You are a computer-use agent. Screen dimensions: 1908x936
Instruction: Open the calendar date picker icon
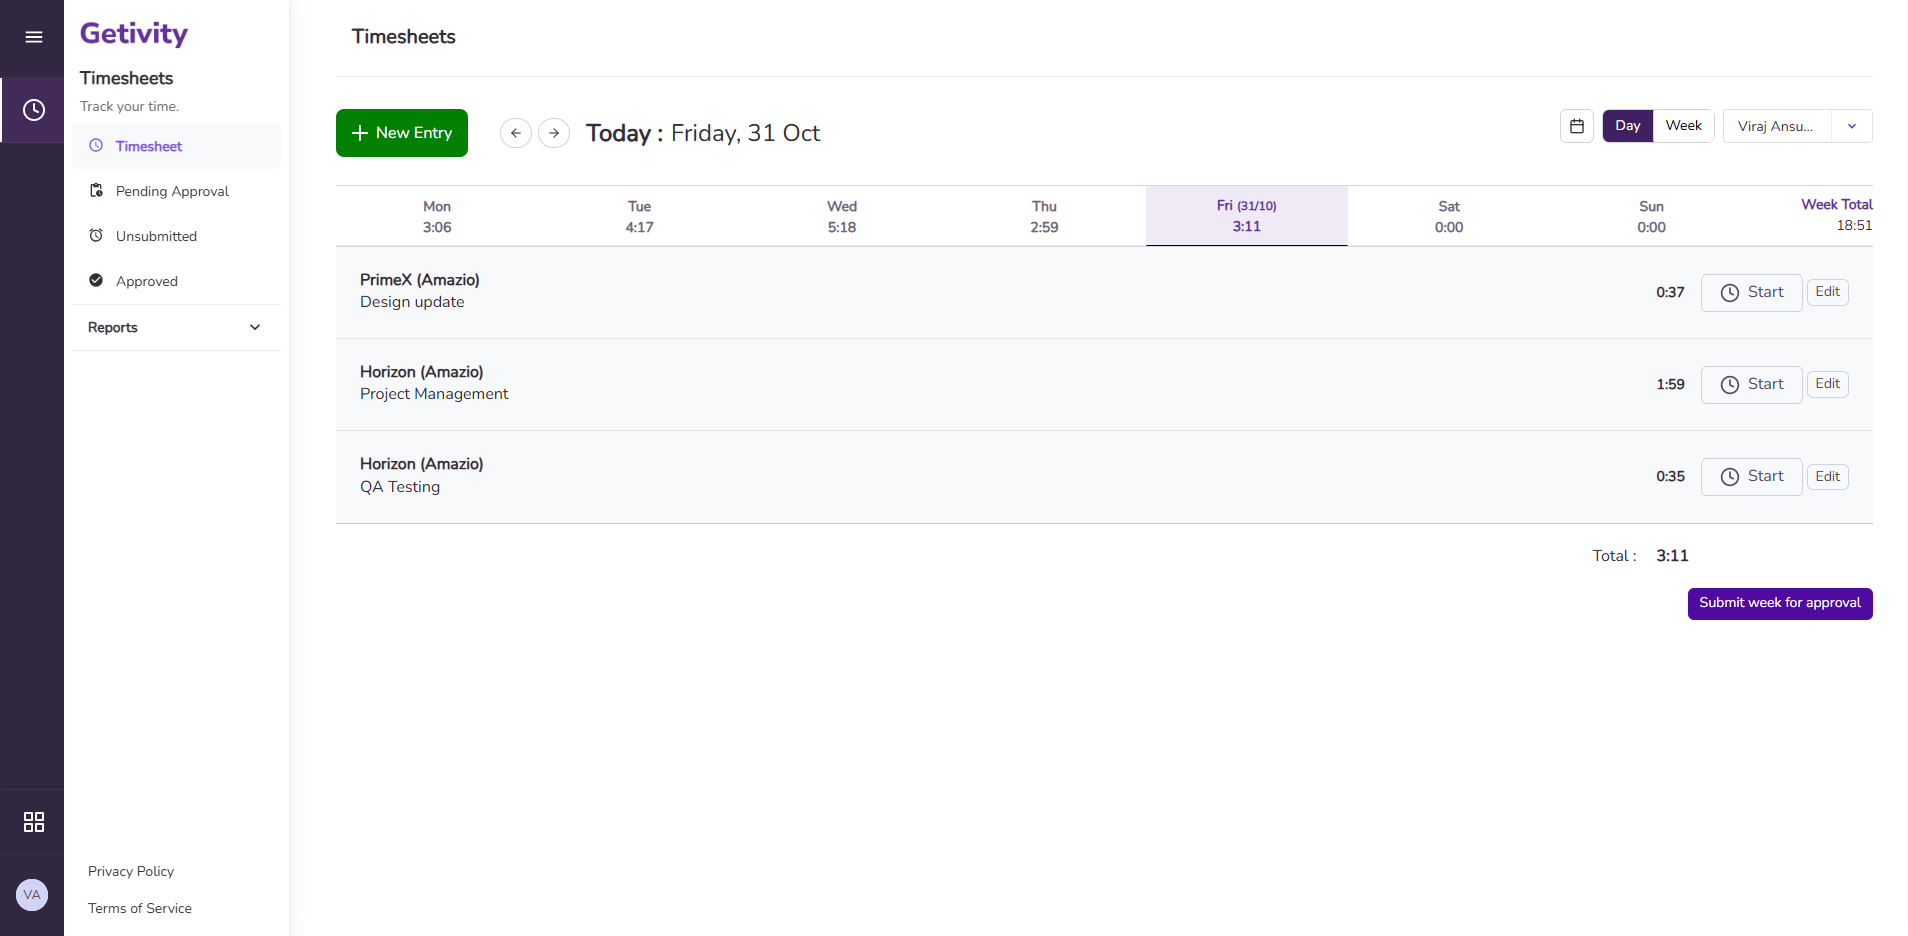click(1577, 126)
